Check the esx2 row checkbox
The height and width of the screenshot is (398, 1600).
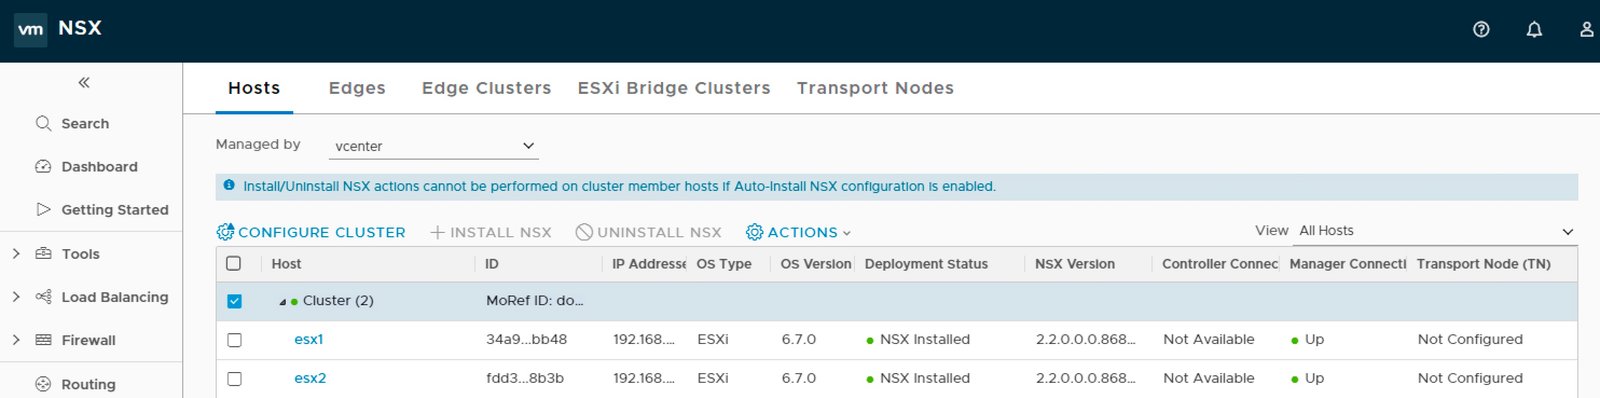[234, 379]
